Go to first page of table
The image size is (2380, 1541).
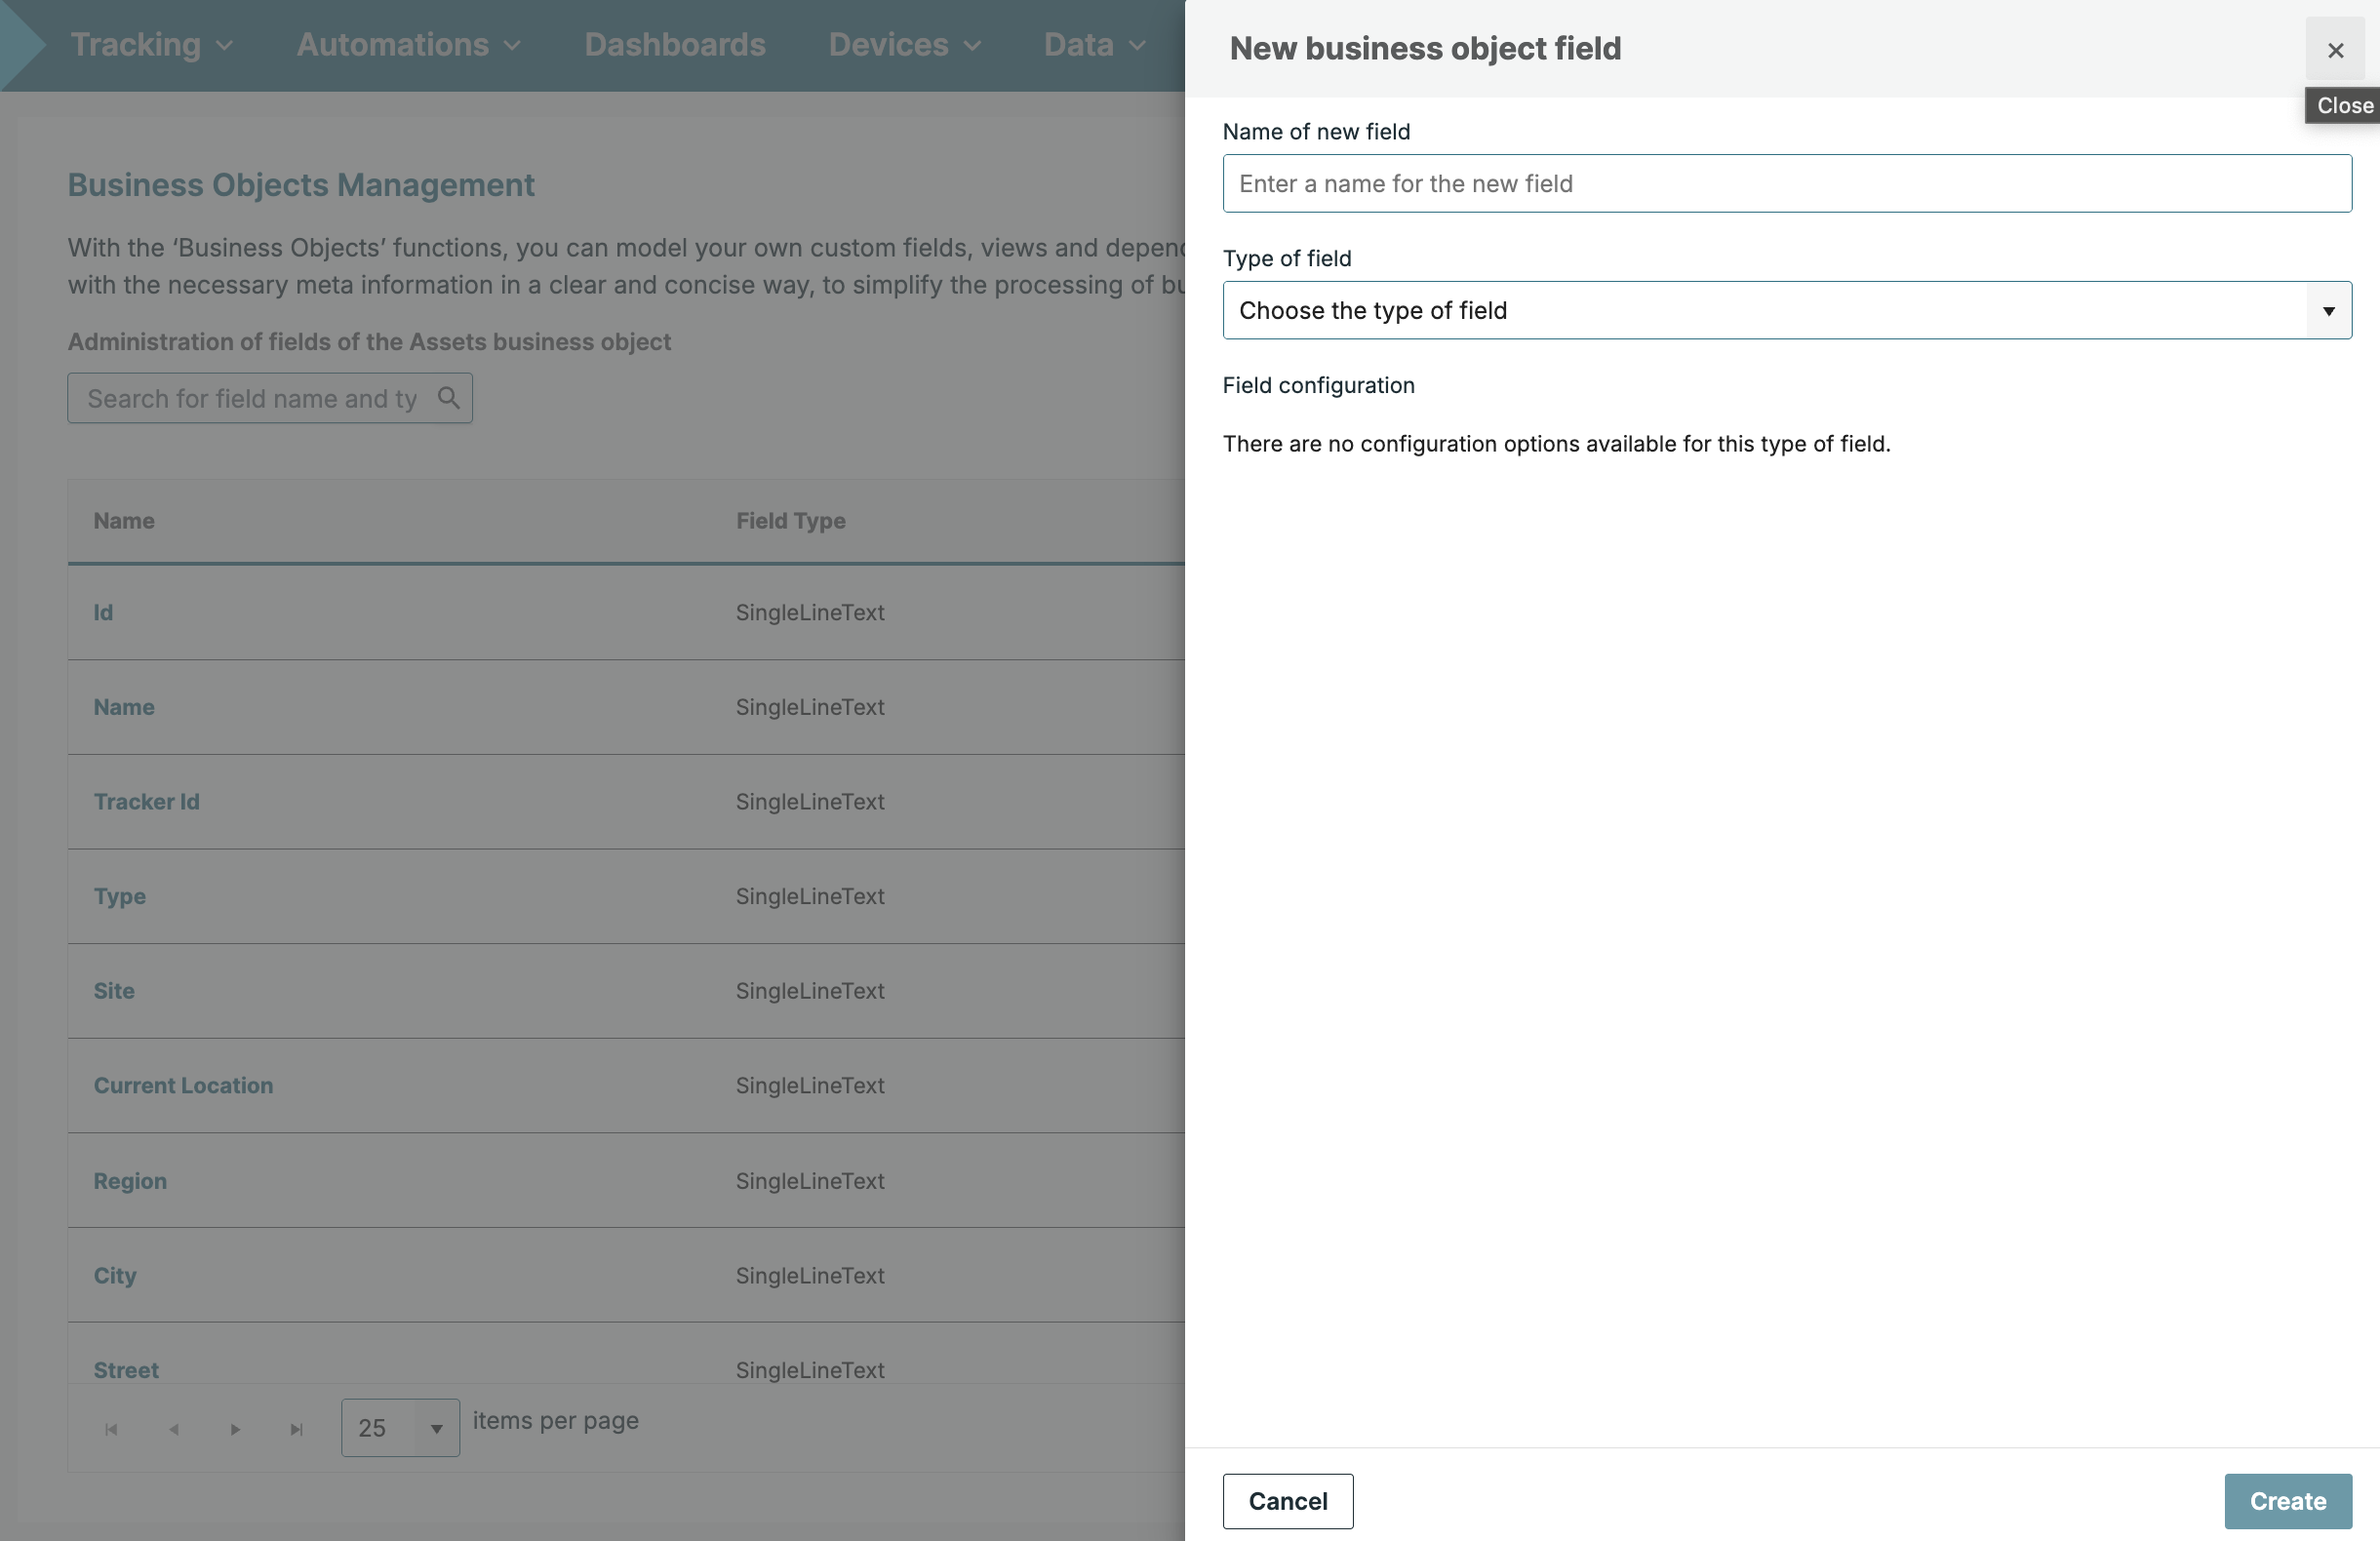click(111, 1429)
